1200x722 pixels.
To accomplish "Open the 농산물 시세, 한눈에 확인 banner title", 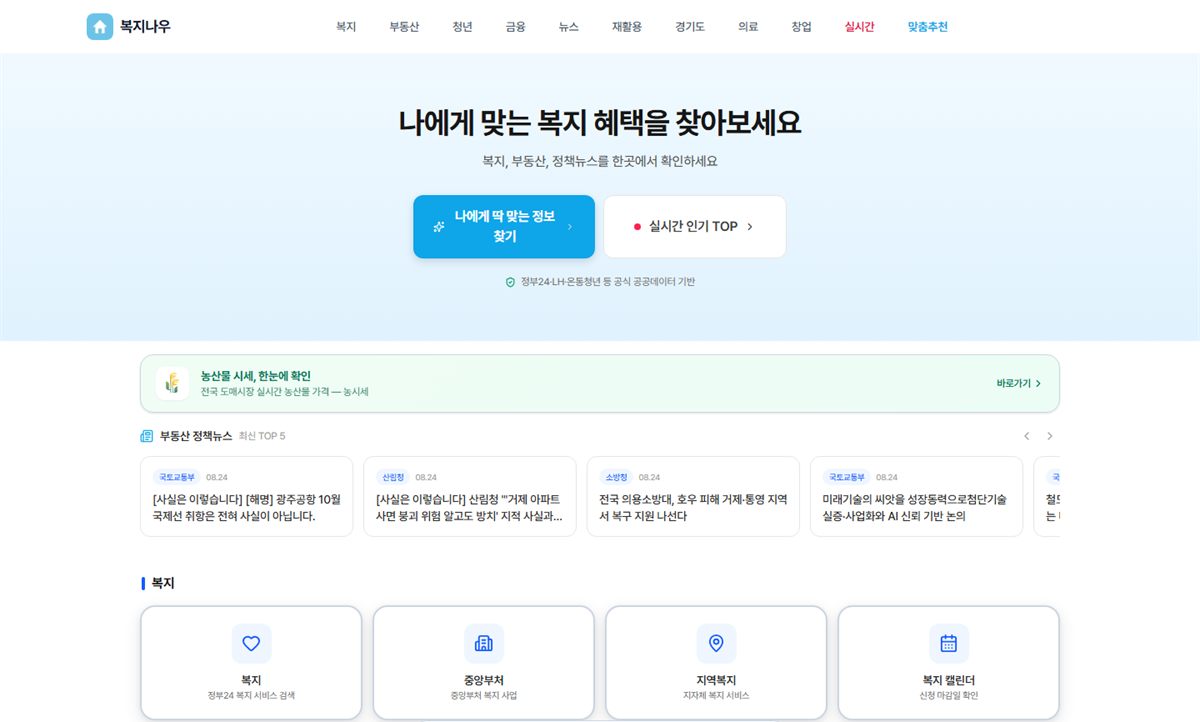I will click(x=255, y=376).
